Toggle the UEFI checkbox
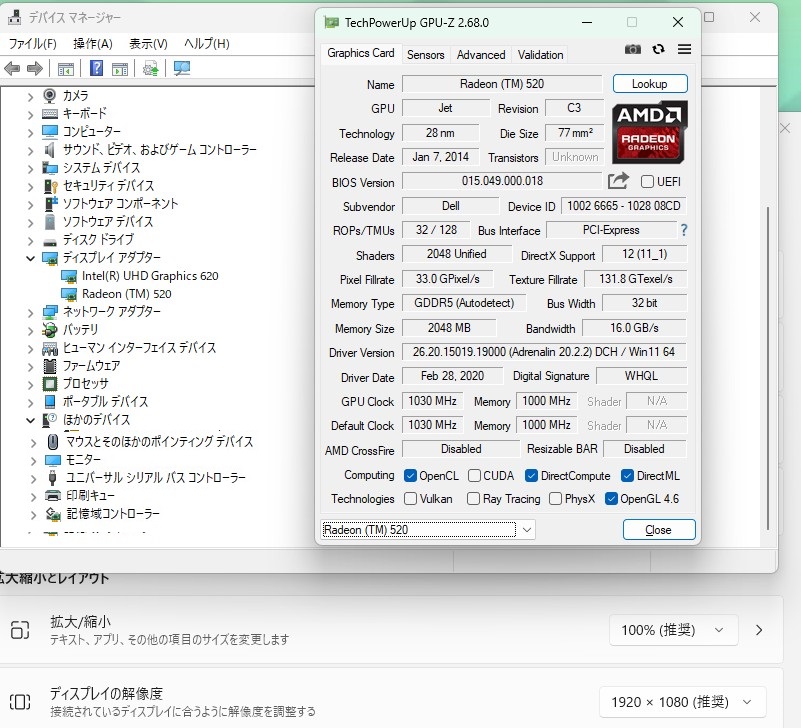801x728 pixels. 647,181
